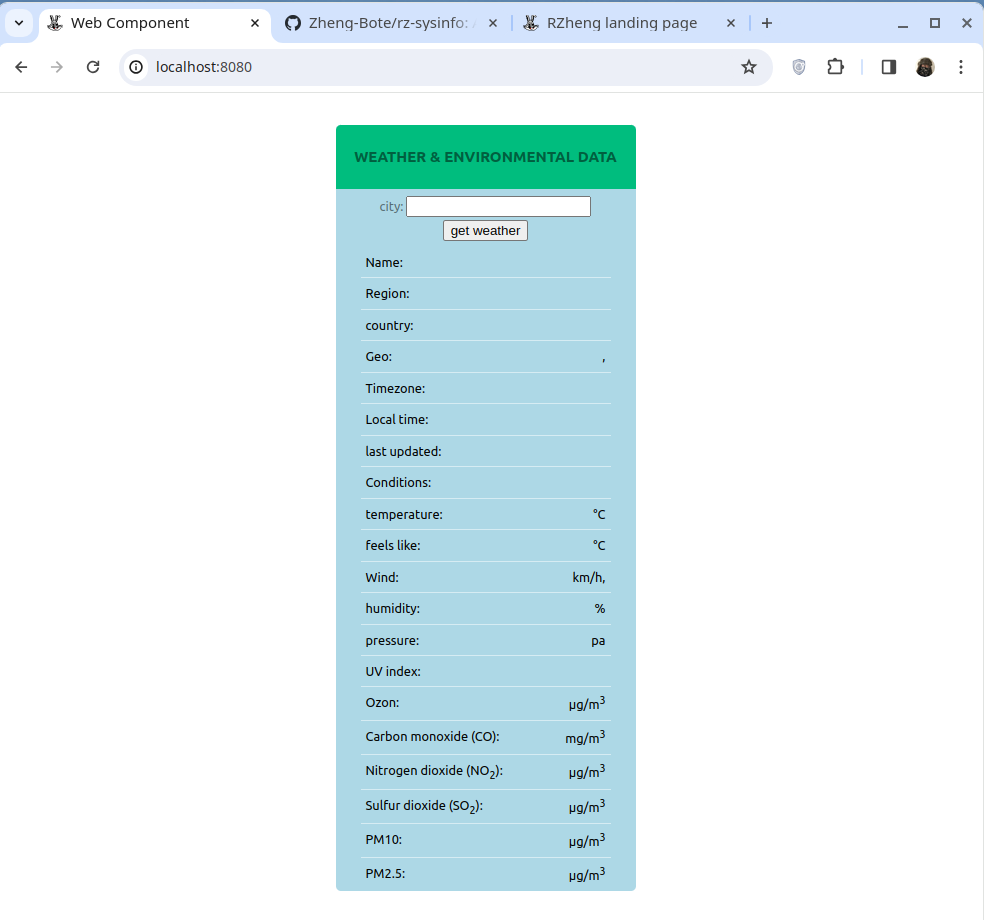Click the city: label
The height and width of the screenshot is (920, 984).
pos(391,206)
